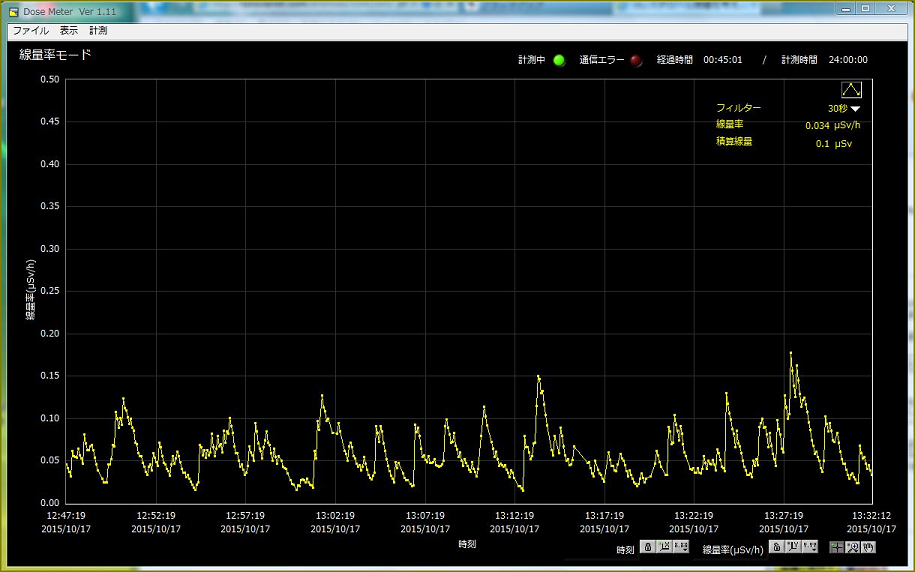Click the green 計測中 indicator light

pos(559,60)
